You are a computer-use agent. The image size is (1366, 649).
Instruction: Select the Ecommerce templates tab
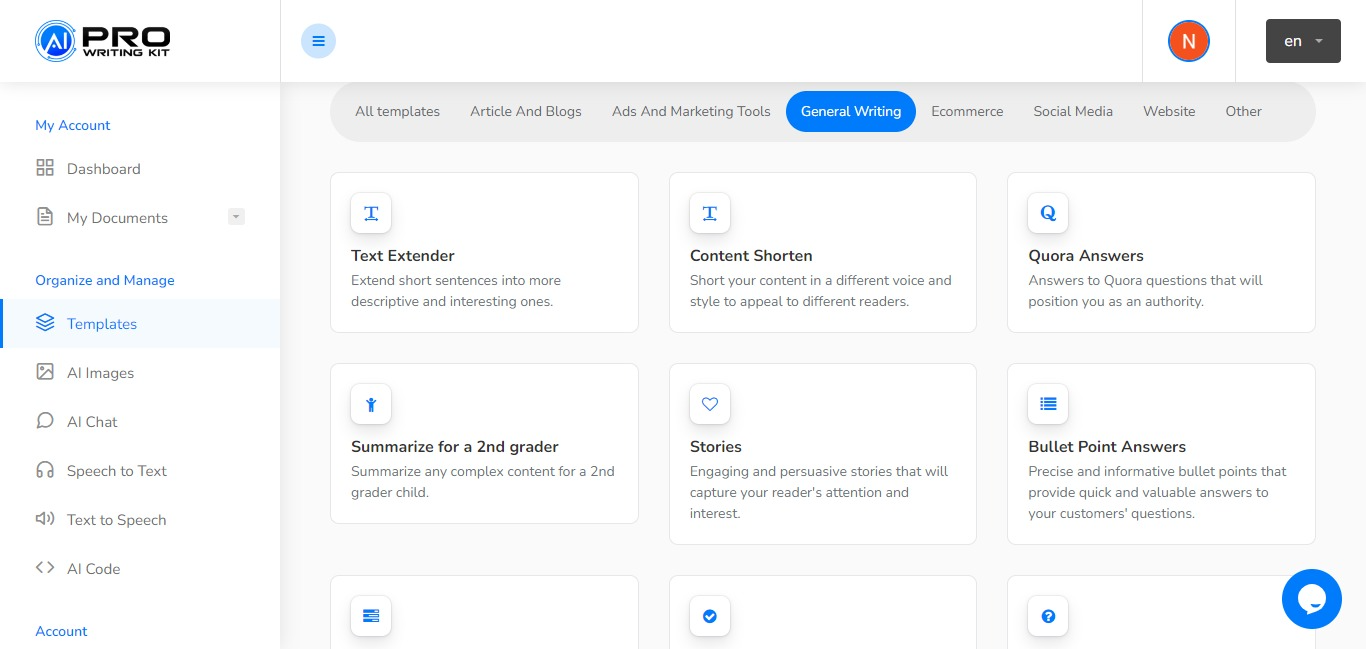967,111
